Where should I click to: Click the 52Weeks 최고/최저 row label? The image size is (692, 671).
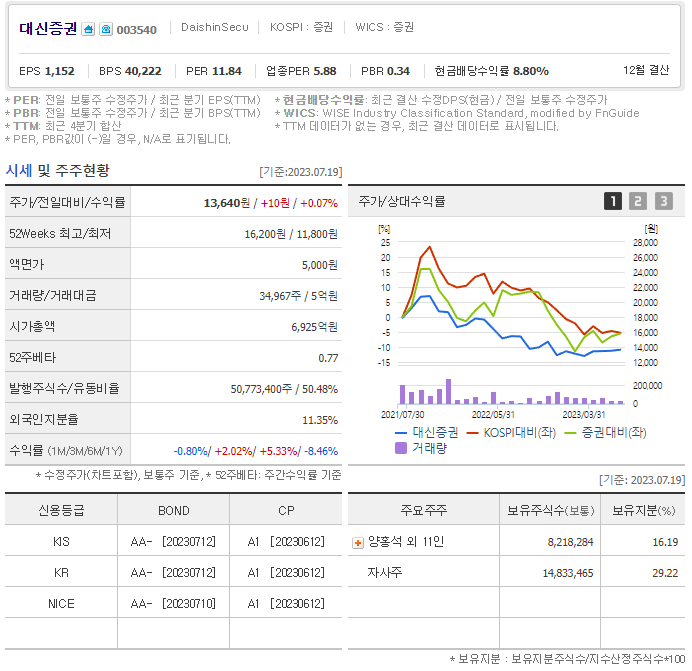tap(60, 233)
